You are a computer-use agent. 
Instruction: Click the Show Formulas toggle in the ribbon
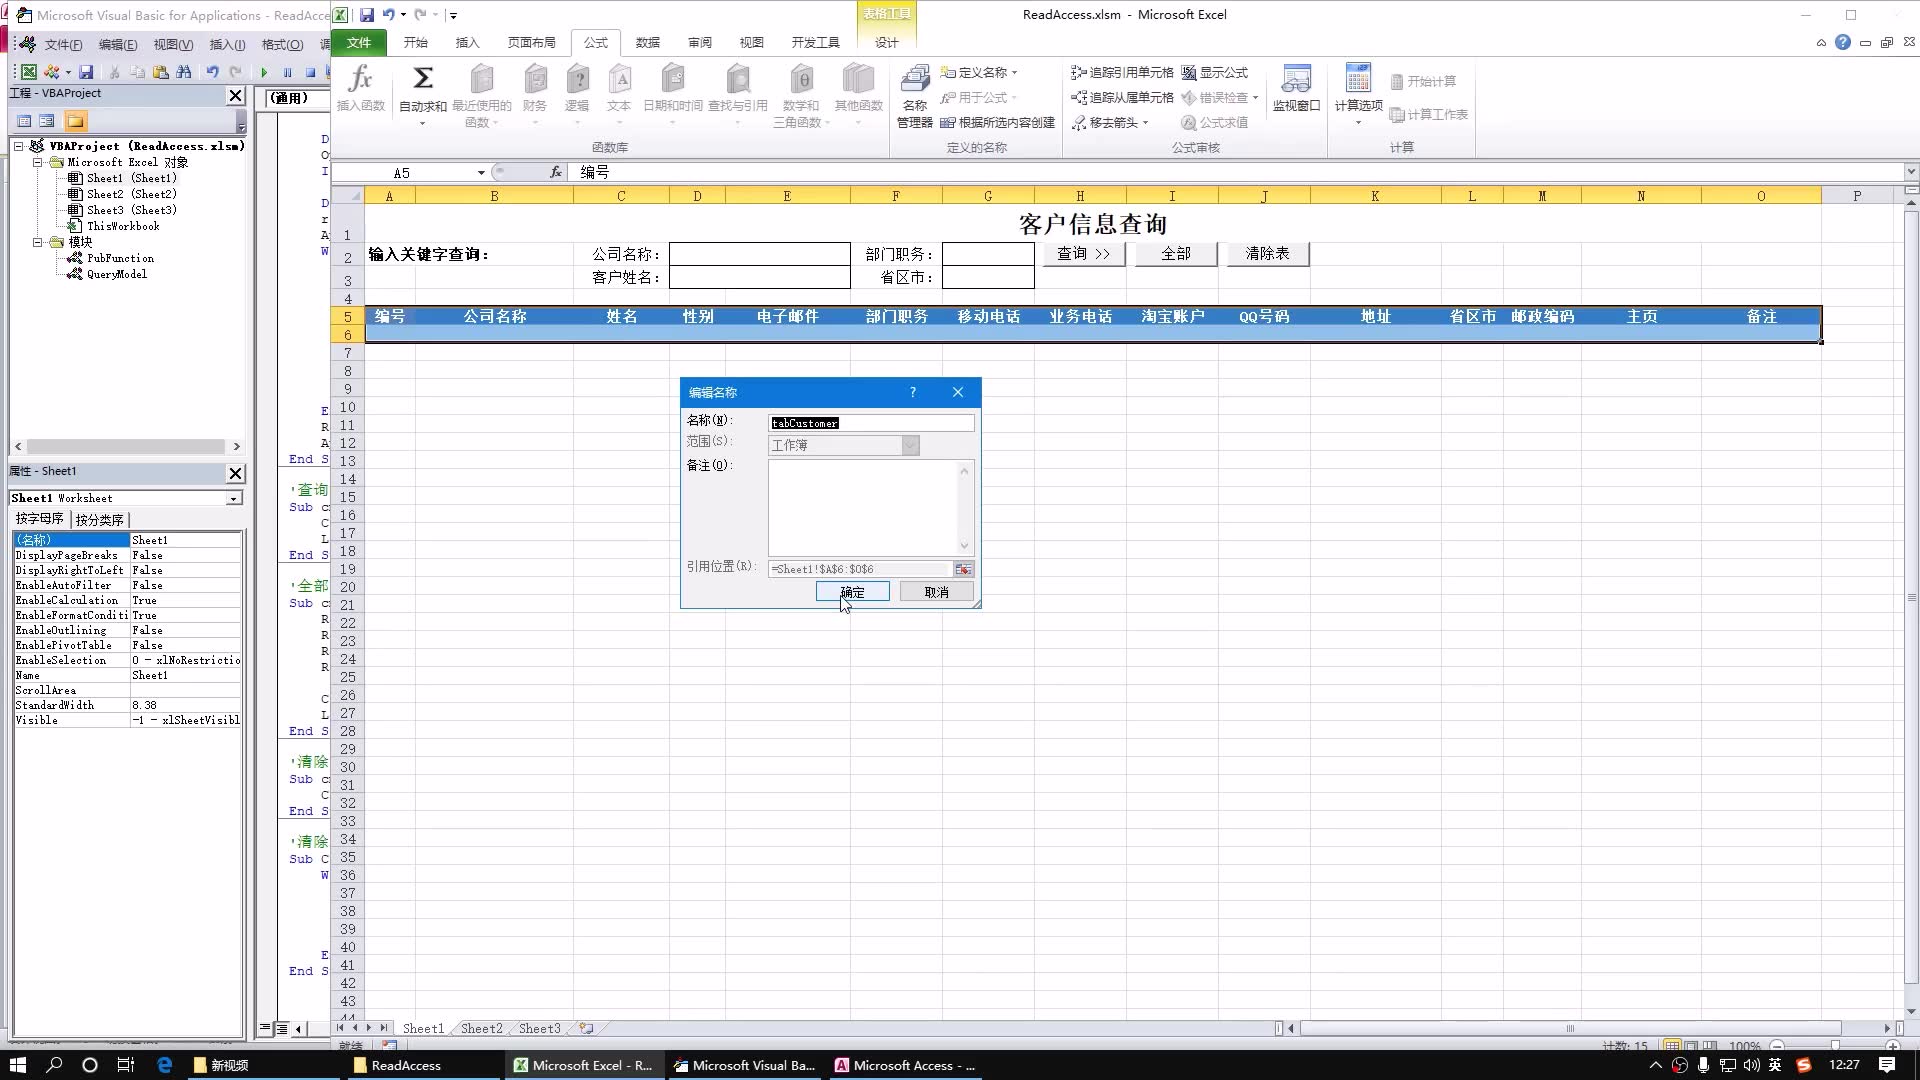[x=1214, y=72]
